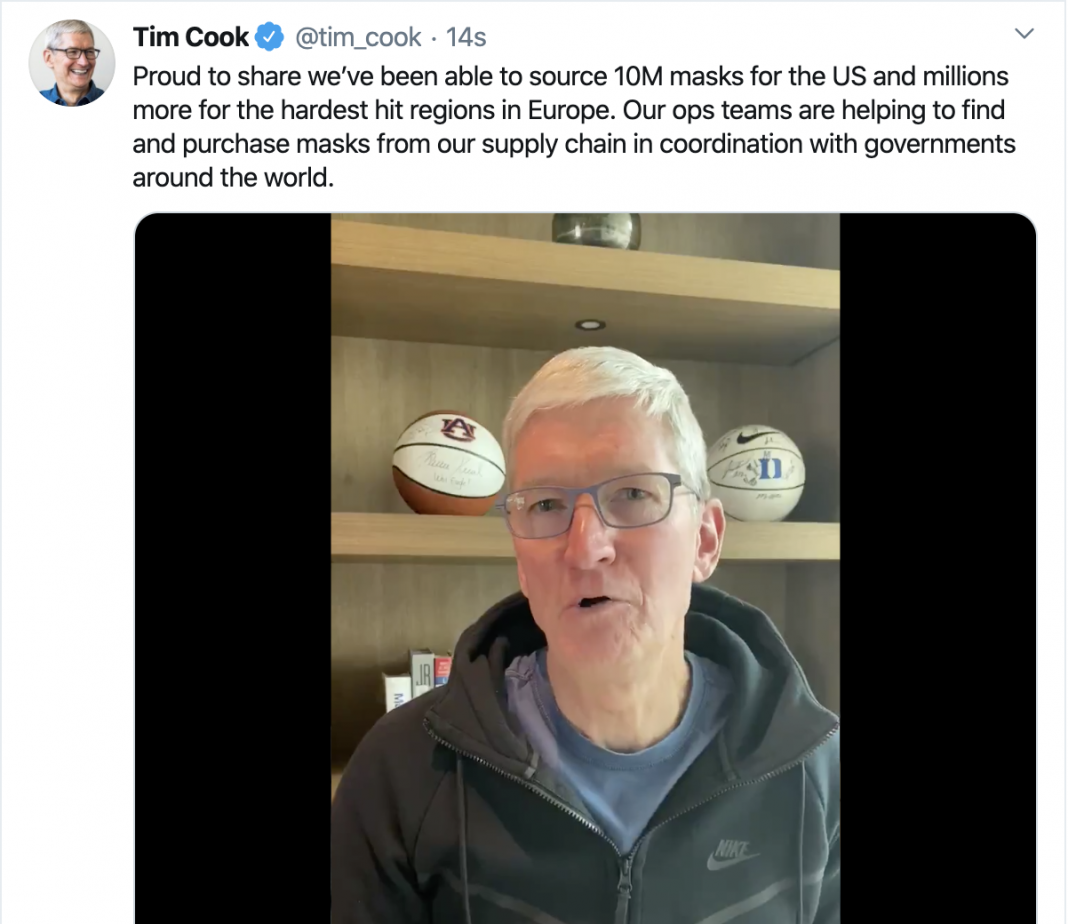
Task: Click the right black bar of video
Action: click(x=938, y=569)
